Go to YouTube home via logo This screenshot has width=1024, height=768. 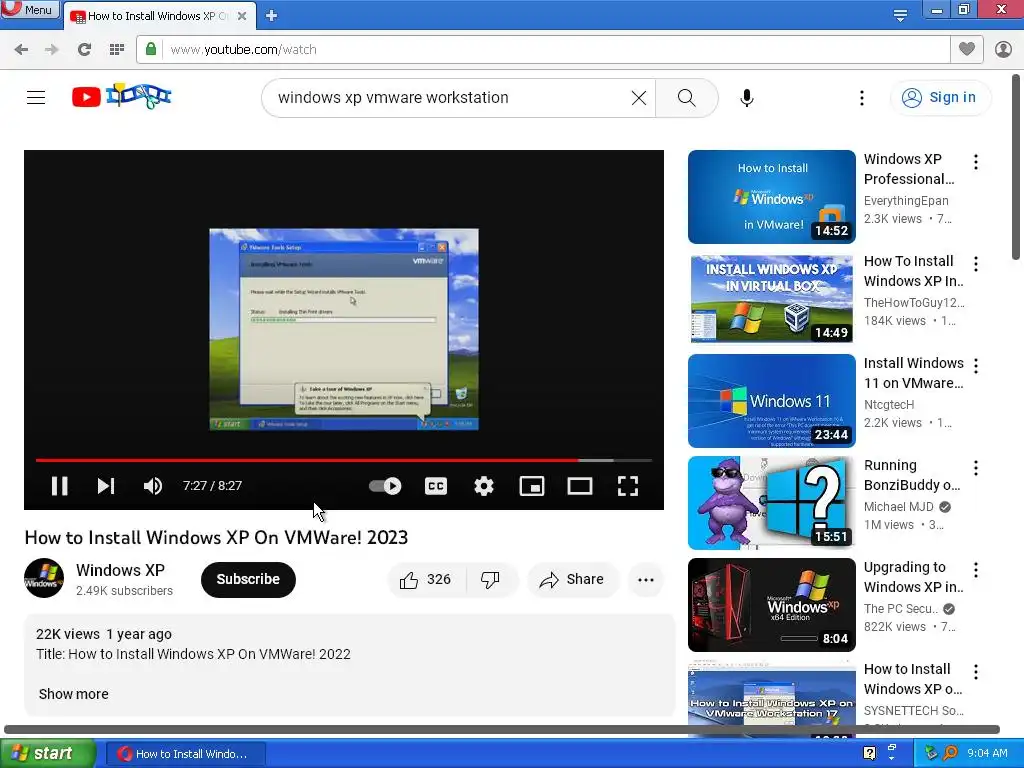[121, 97]
